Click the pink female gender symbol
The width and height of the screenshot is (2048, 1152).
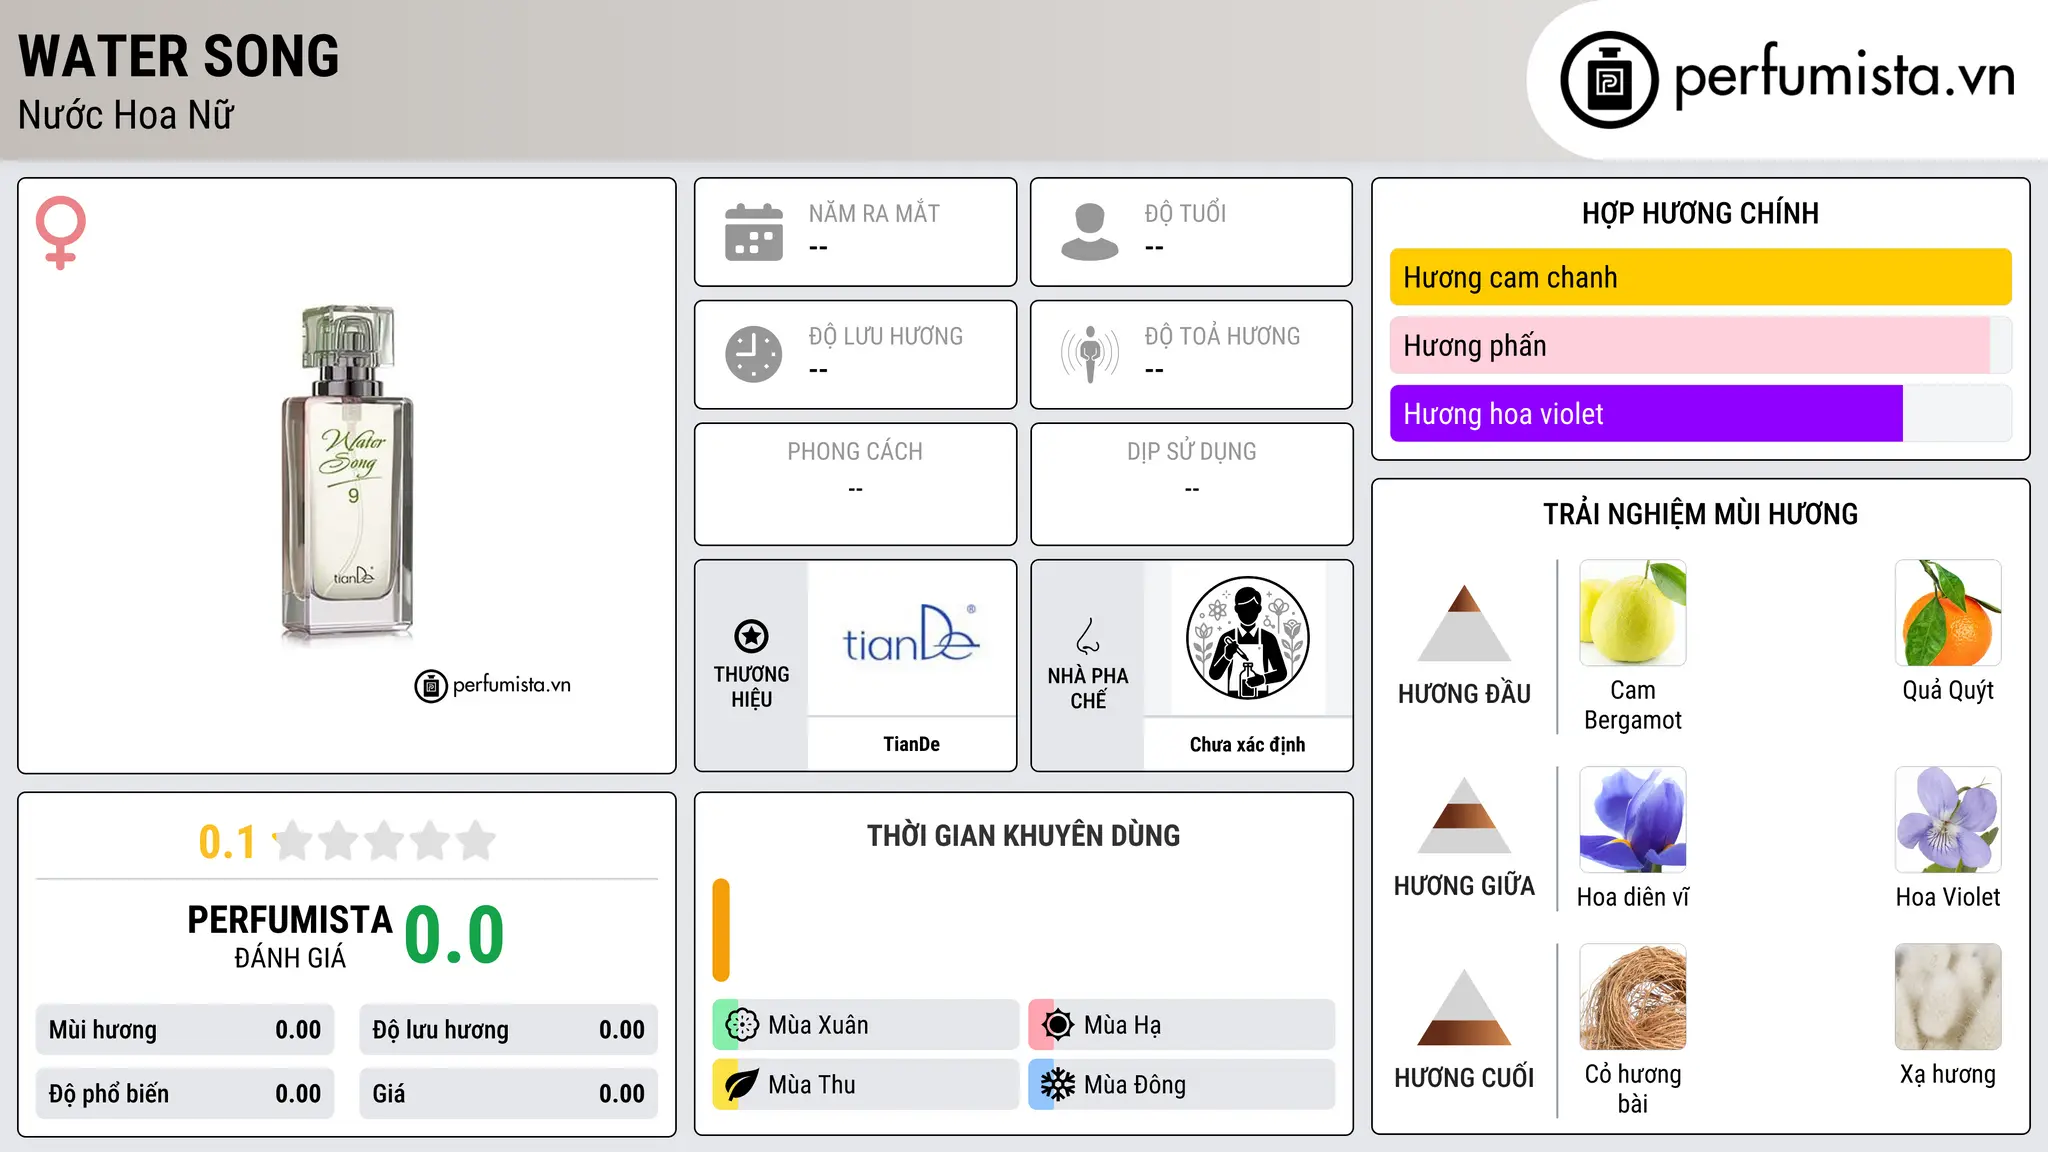click(60, 232)
